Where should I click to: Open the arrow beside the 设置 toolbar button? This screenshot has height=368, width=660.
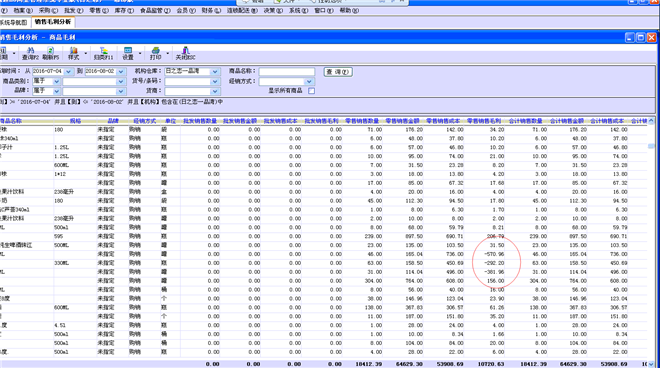[x=140, y=53]
